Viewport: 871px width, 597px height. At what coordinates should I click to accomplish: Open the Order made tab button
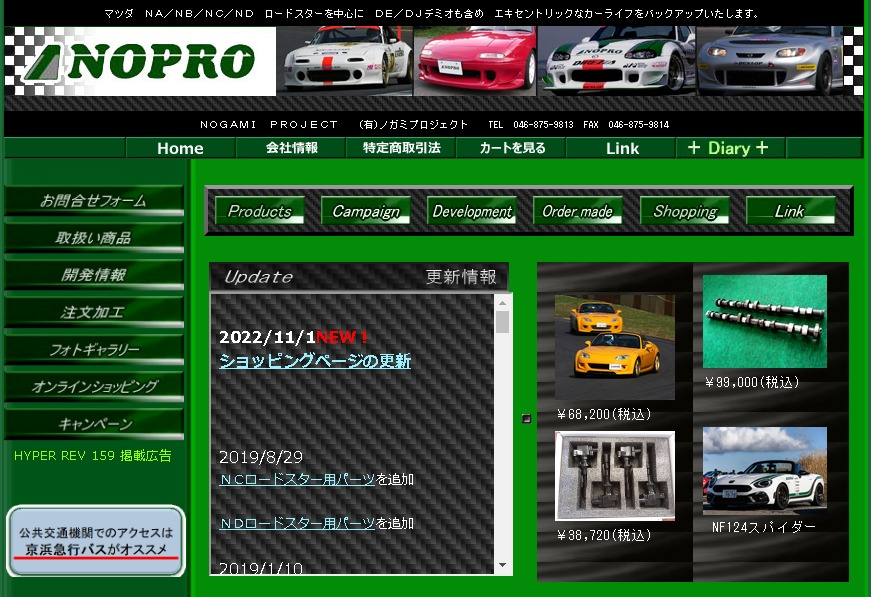(x=578, y=211)
